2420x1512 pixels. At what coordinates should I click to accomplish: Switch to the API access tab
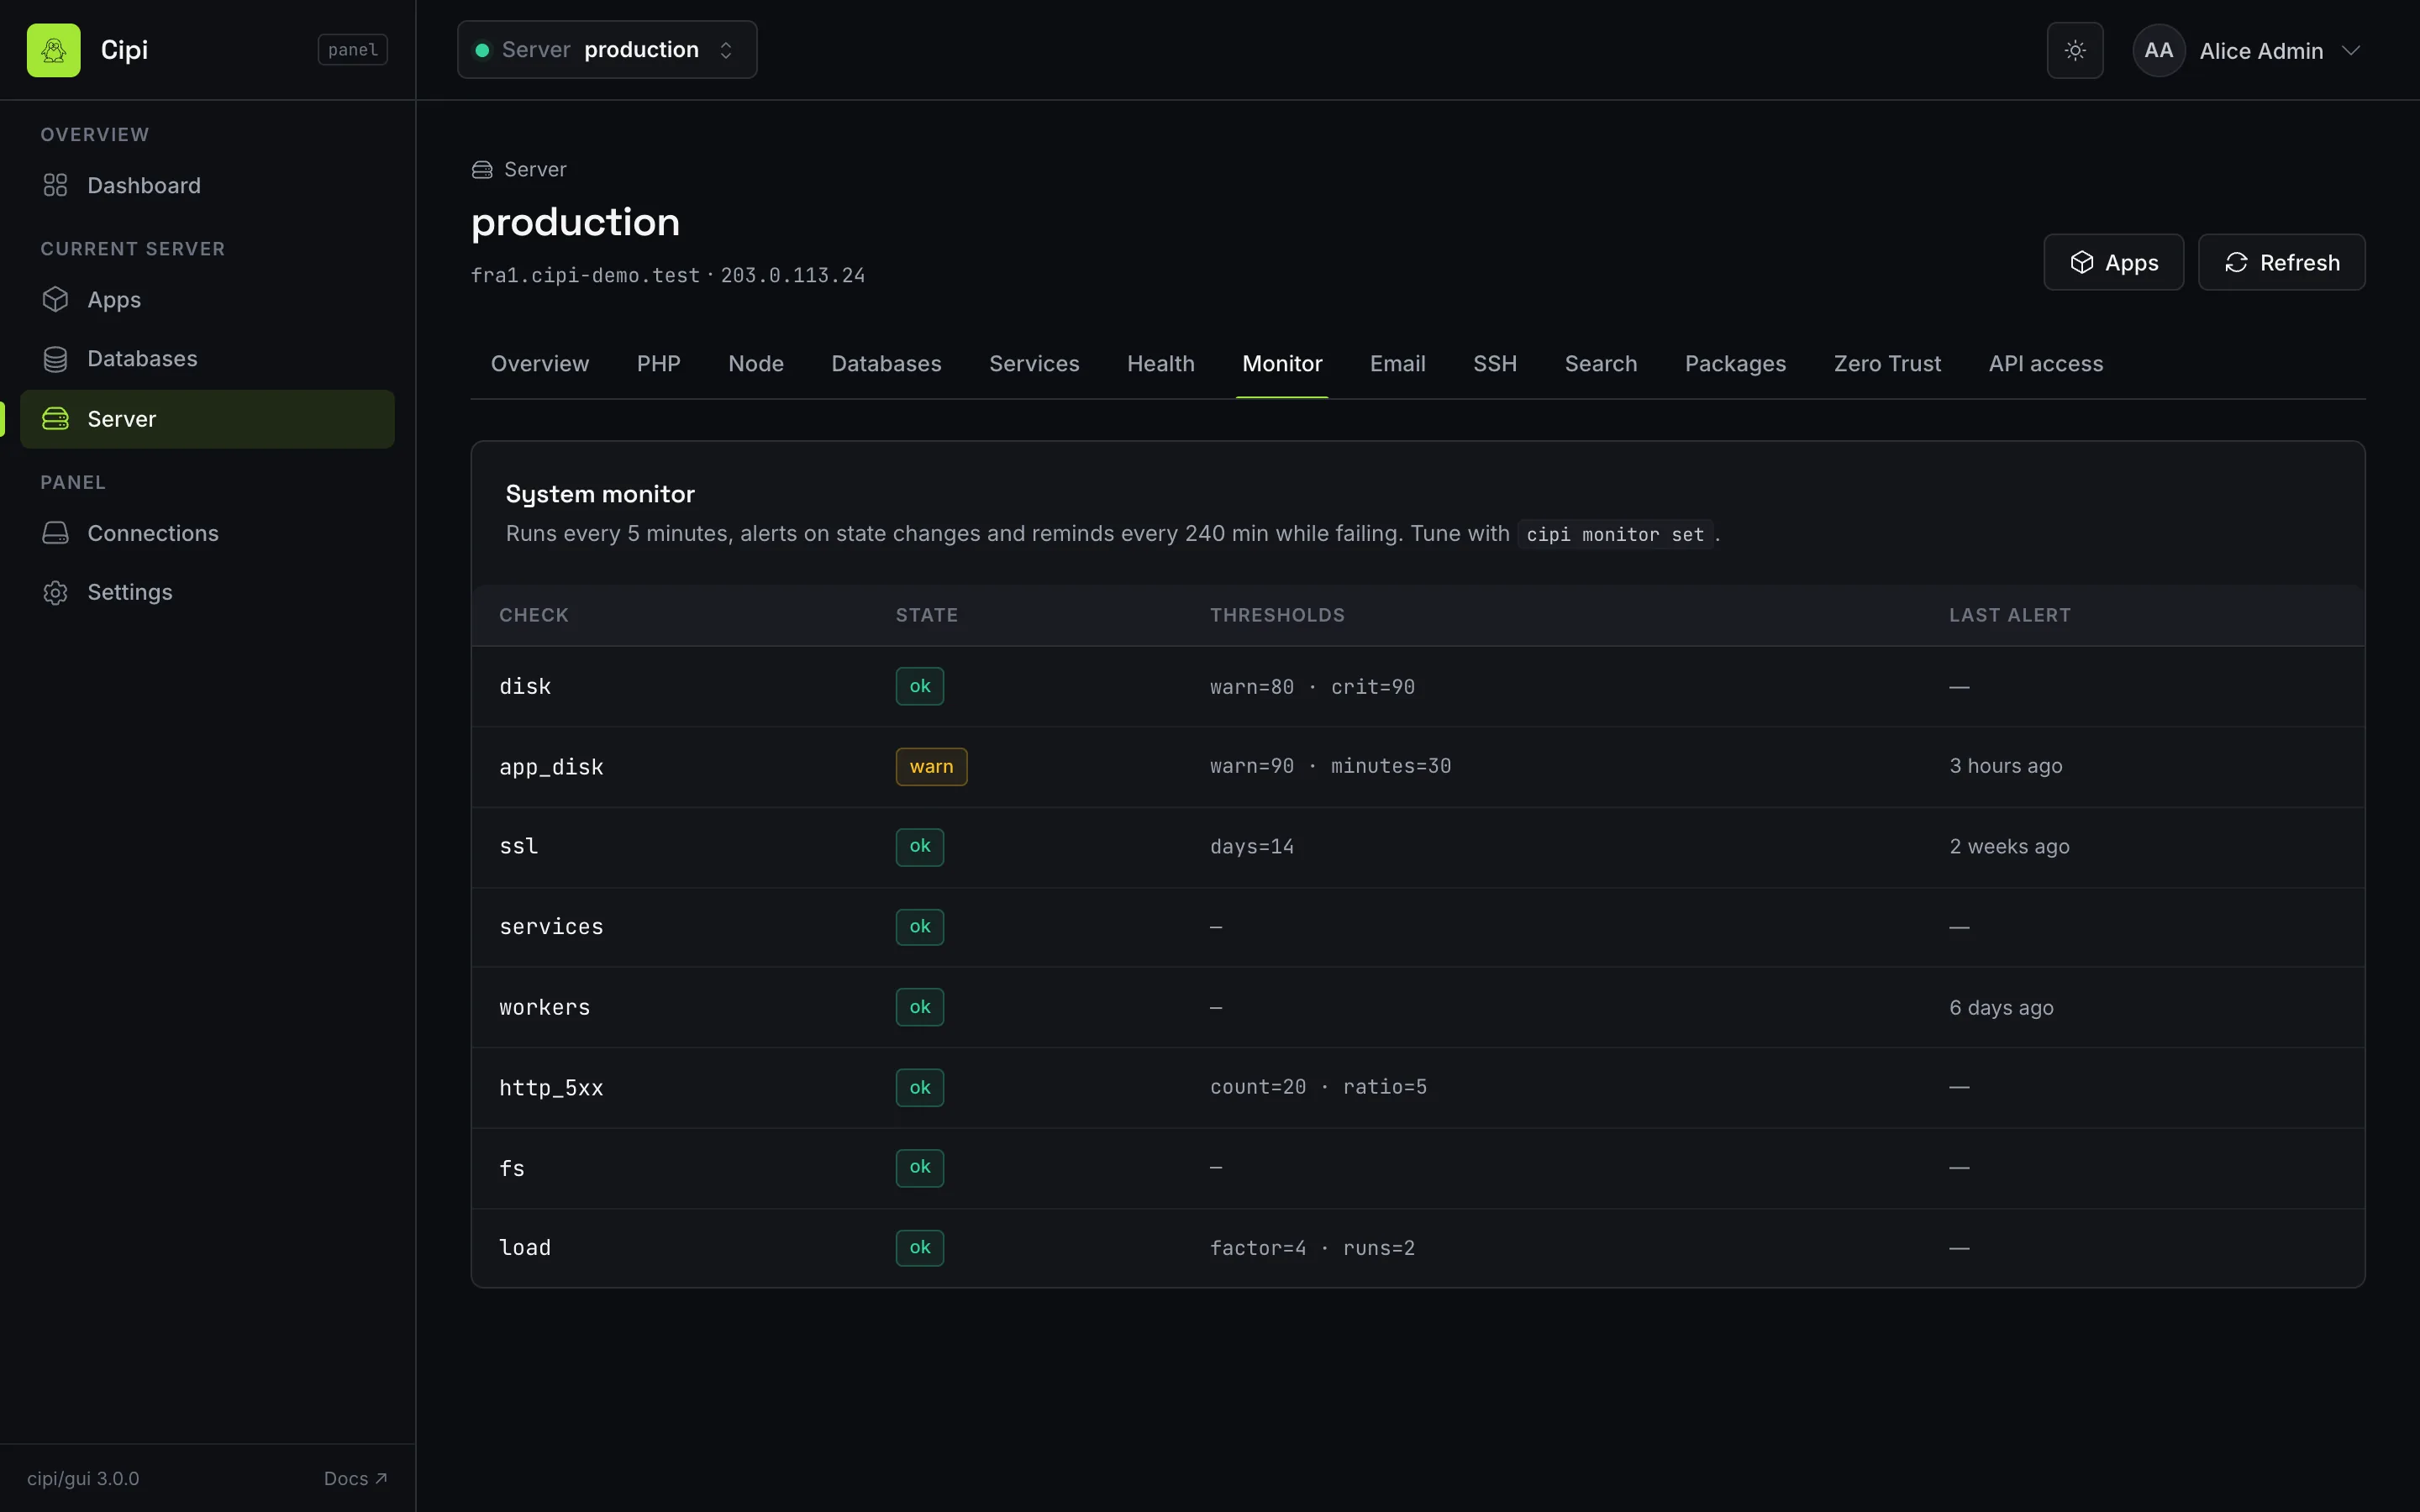2045,364
